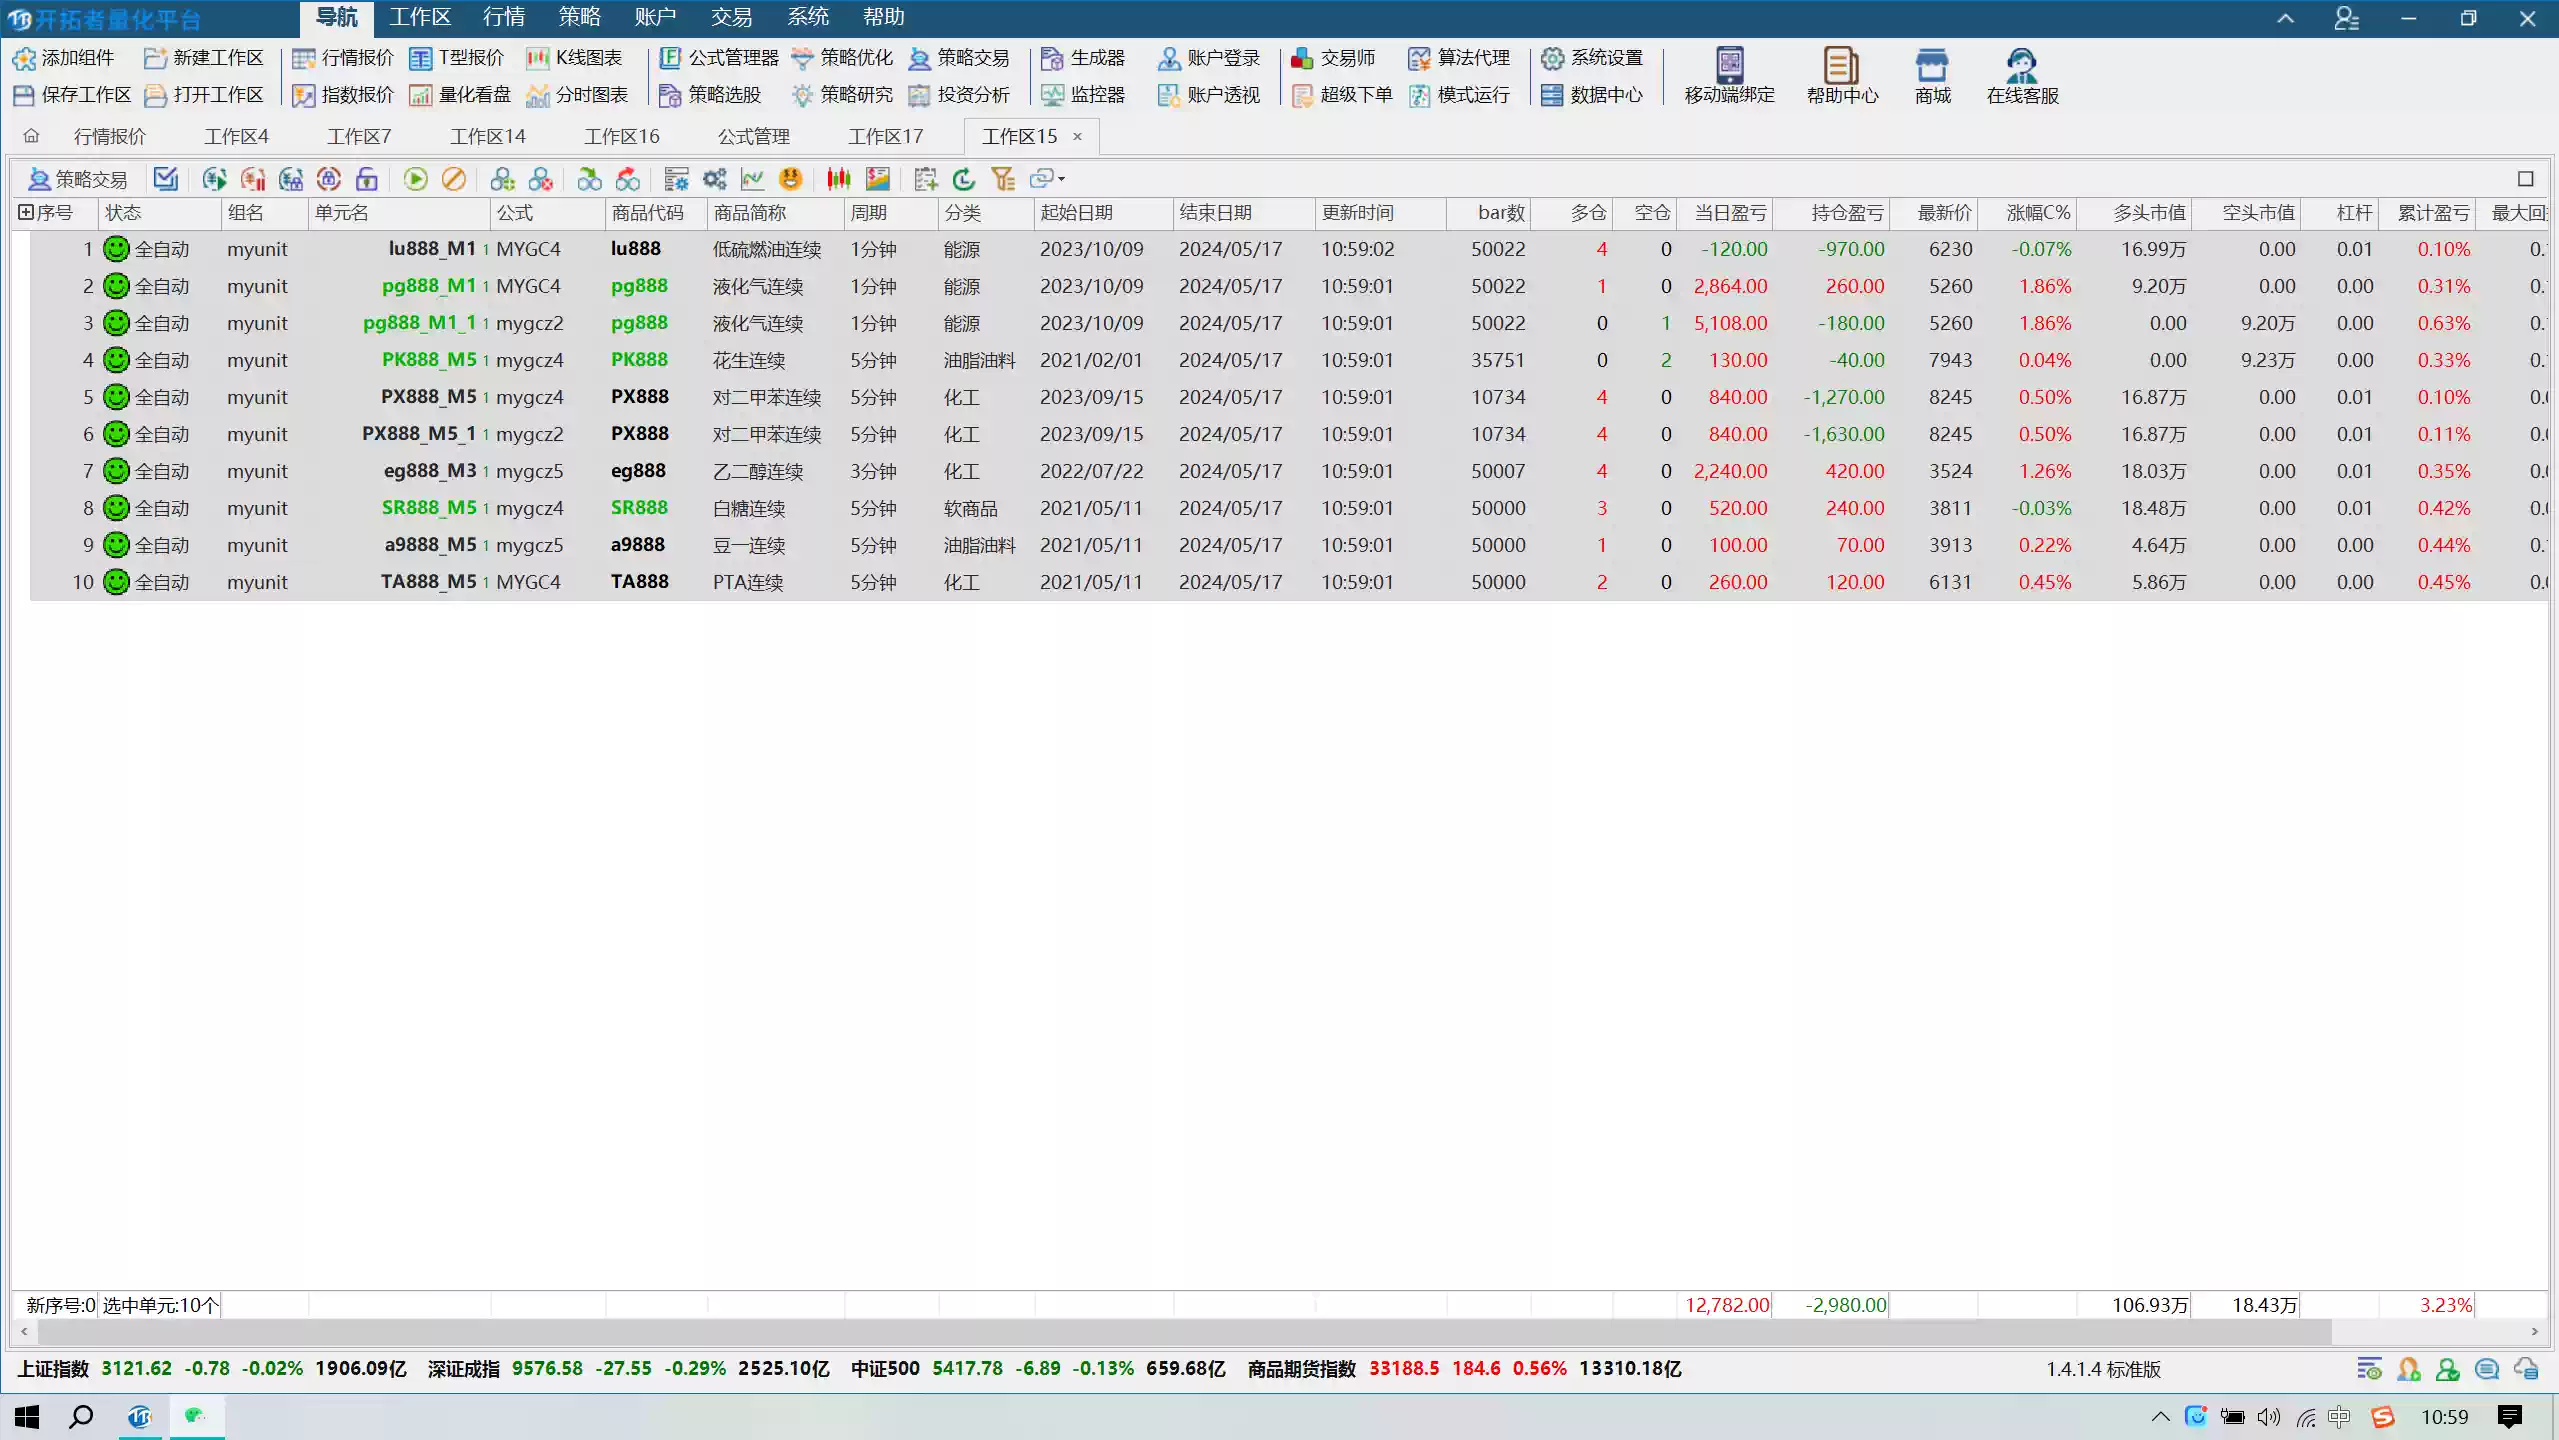Click the gear settings toolbar icon
Viewport: 2559px width, 1440px height.
pos(714,179)
